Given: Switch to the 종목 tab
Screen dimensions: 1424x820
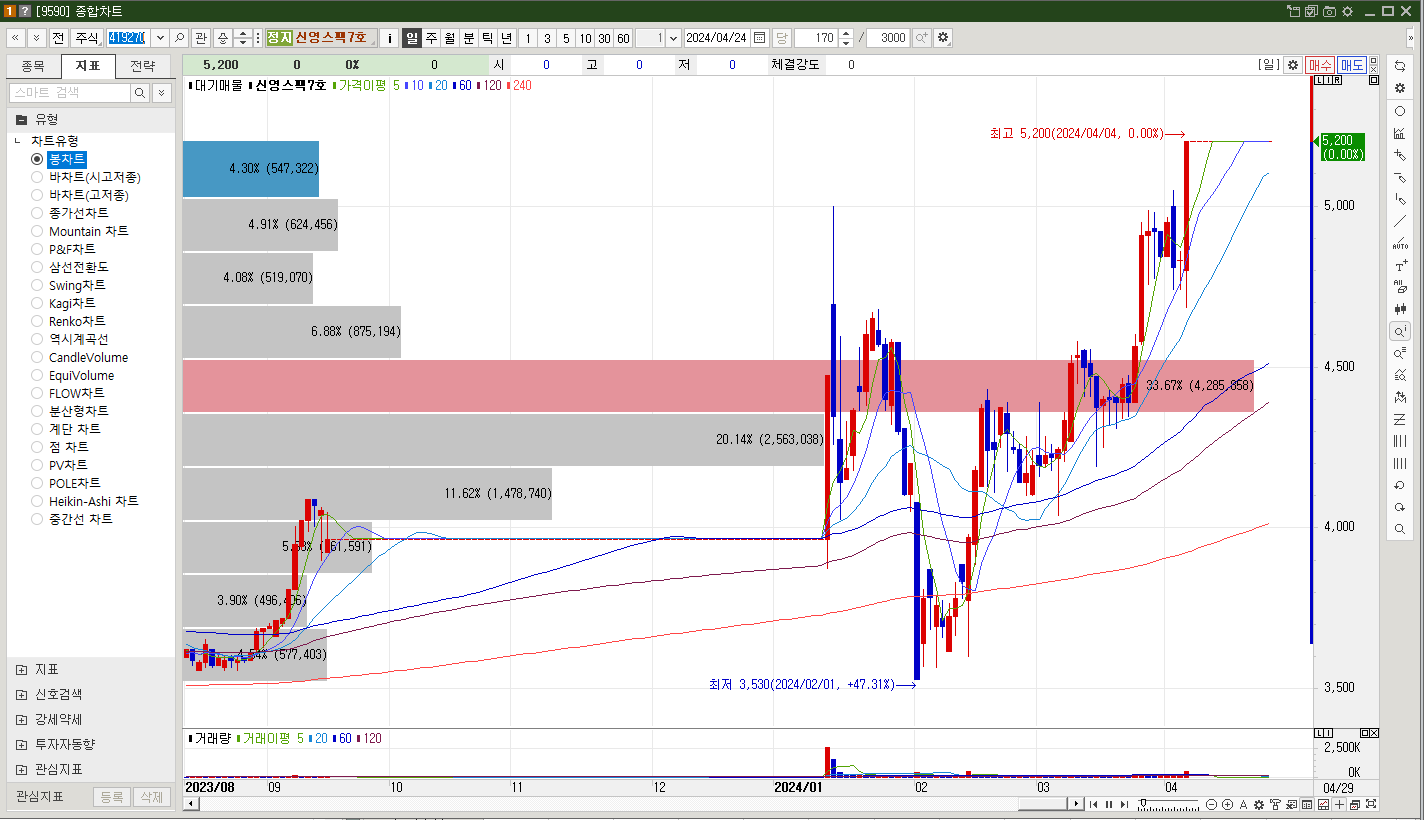Looking at the screenshot, I should pos(33,66).
